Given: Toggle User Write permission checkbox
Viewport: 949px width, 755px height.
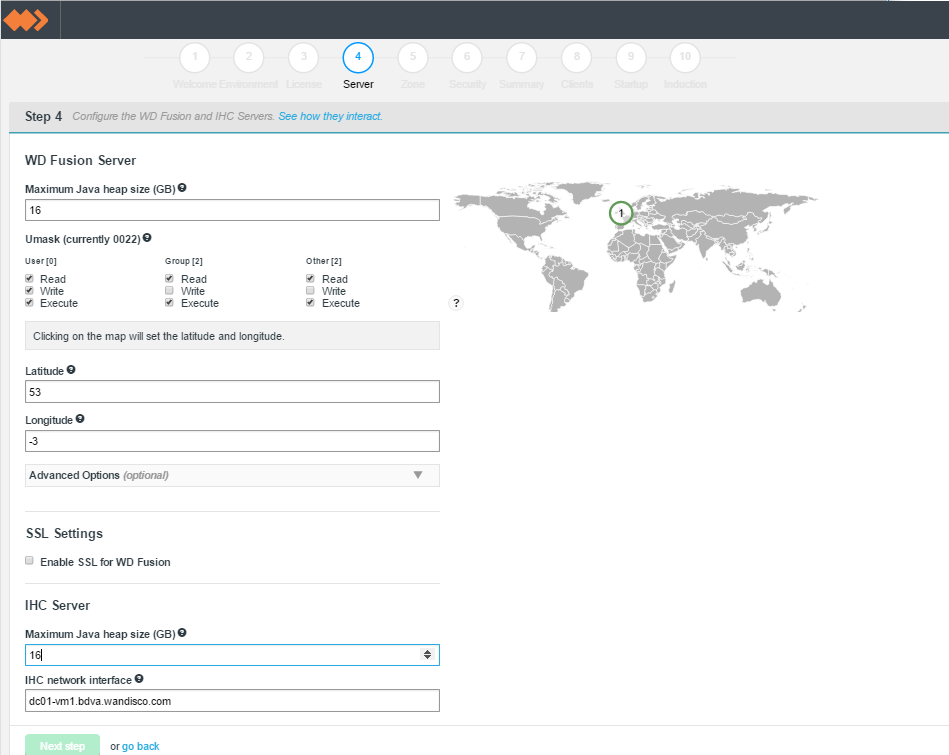Looking at the screenshot, I should pyautogui.click(x=29, y=291).
